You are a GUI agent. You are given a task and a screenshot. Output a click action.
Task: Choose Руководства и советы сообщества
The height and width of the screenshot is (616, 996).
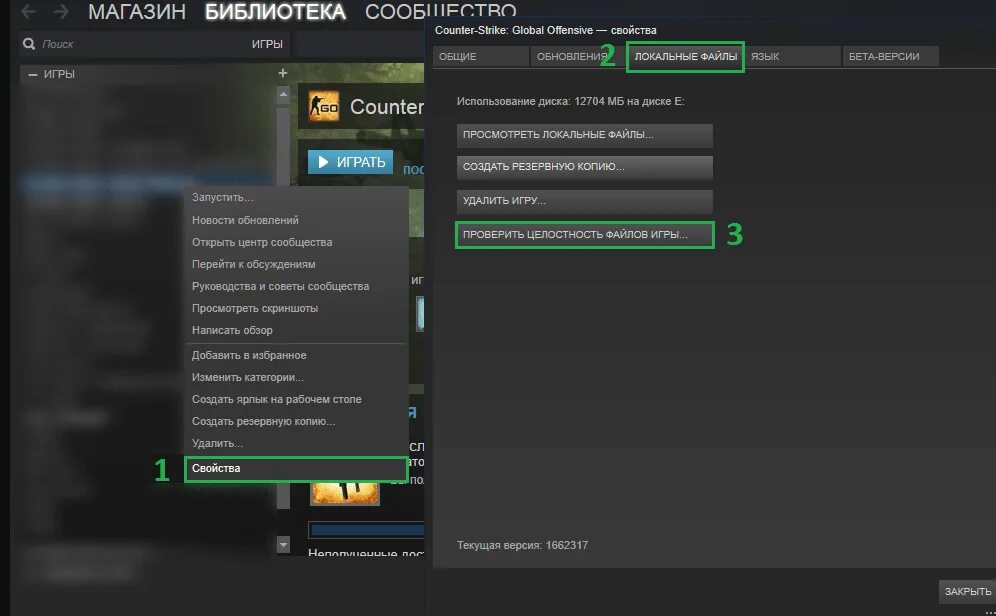[x=296, y=286]
